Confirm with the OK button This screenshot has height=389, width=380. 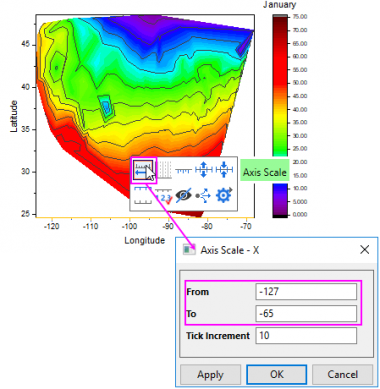[276, 374]
